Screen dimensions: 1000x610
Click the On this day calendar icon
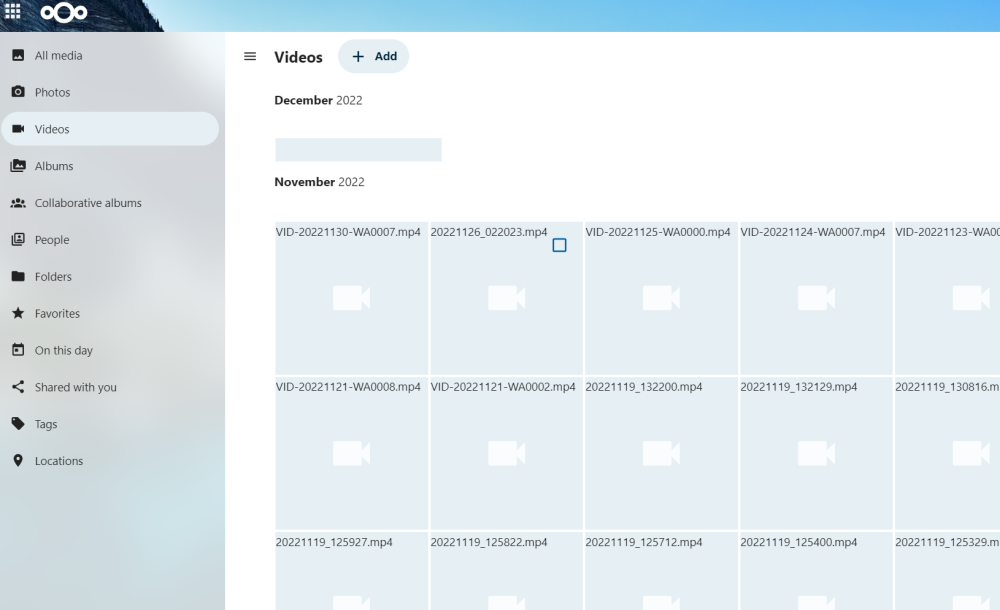click(x=18, y=350)
